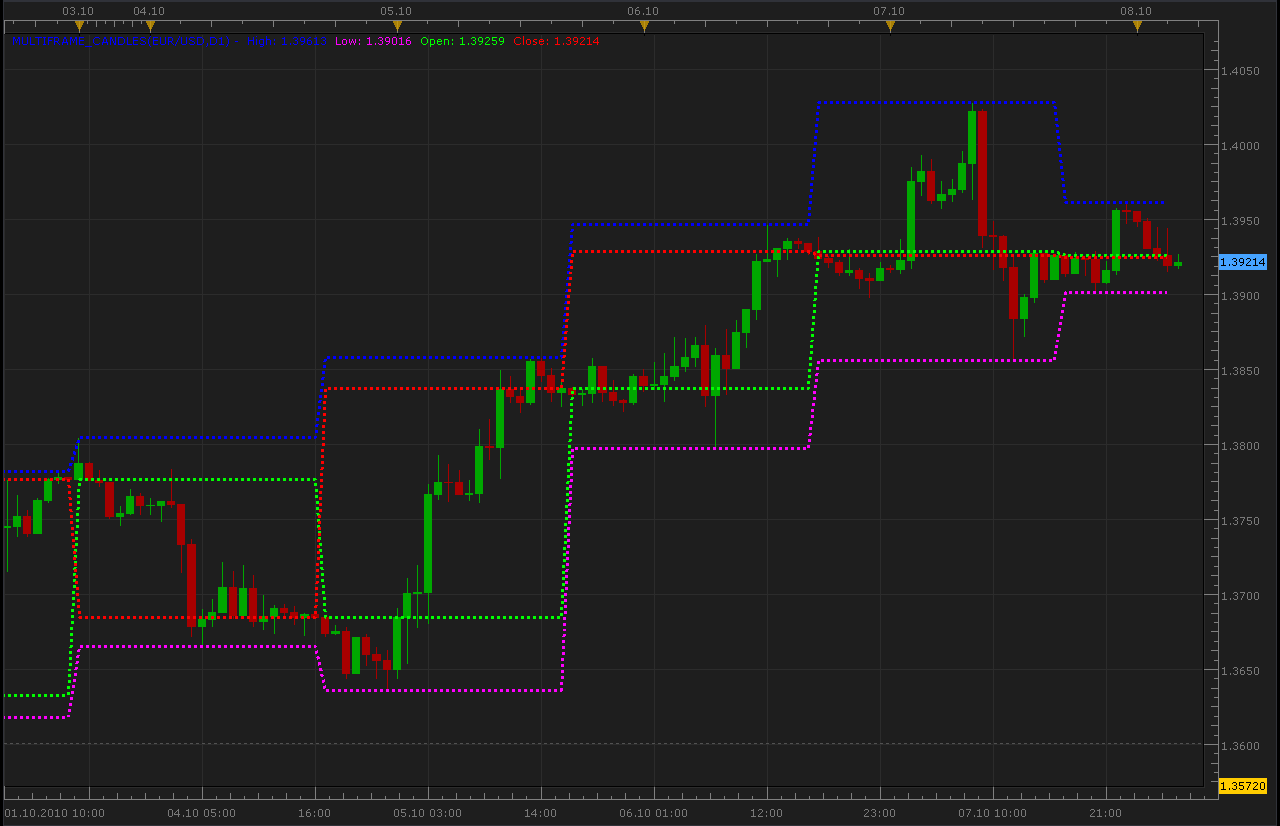Click the 07.10 10:00 time label

click(993, 813)
